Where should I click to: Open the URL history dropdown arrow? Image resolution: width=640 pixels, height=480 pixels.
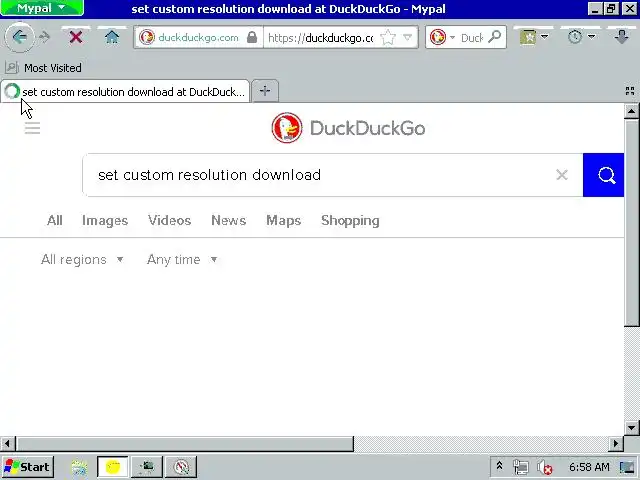407,38
